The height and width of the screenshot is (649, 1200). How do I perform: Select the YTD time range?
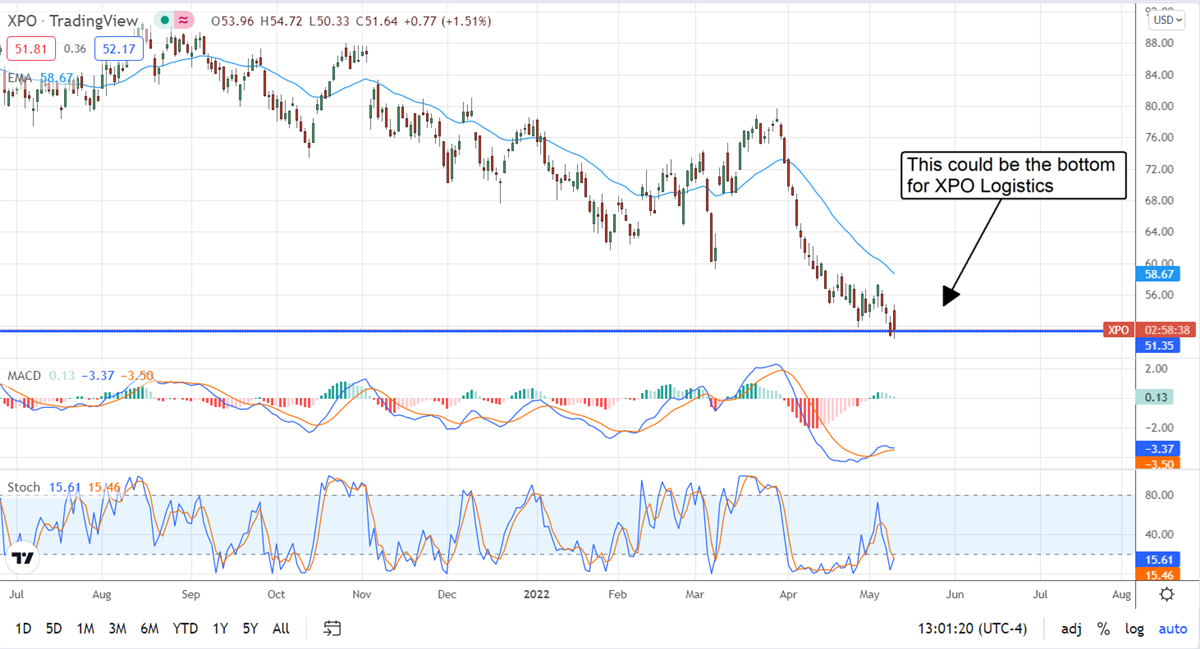[184, 628]
